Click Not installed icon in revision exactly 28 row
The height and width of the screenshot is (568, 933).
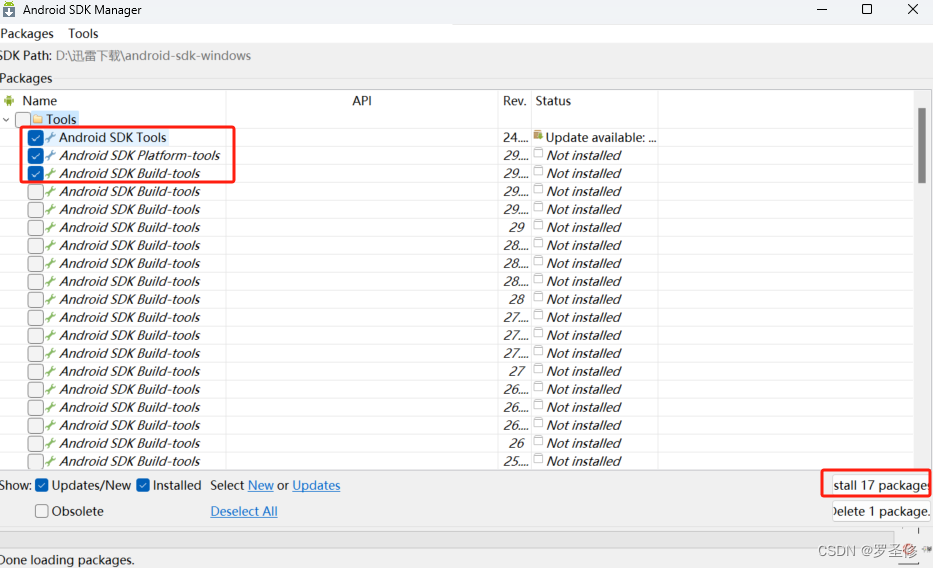538,297
